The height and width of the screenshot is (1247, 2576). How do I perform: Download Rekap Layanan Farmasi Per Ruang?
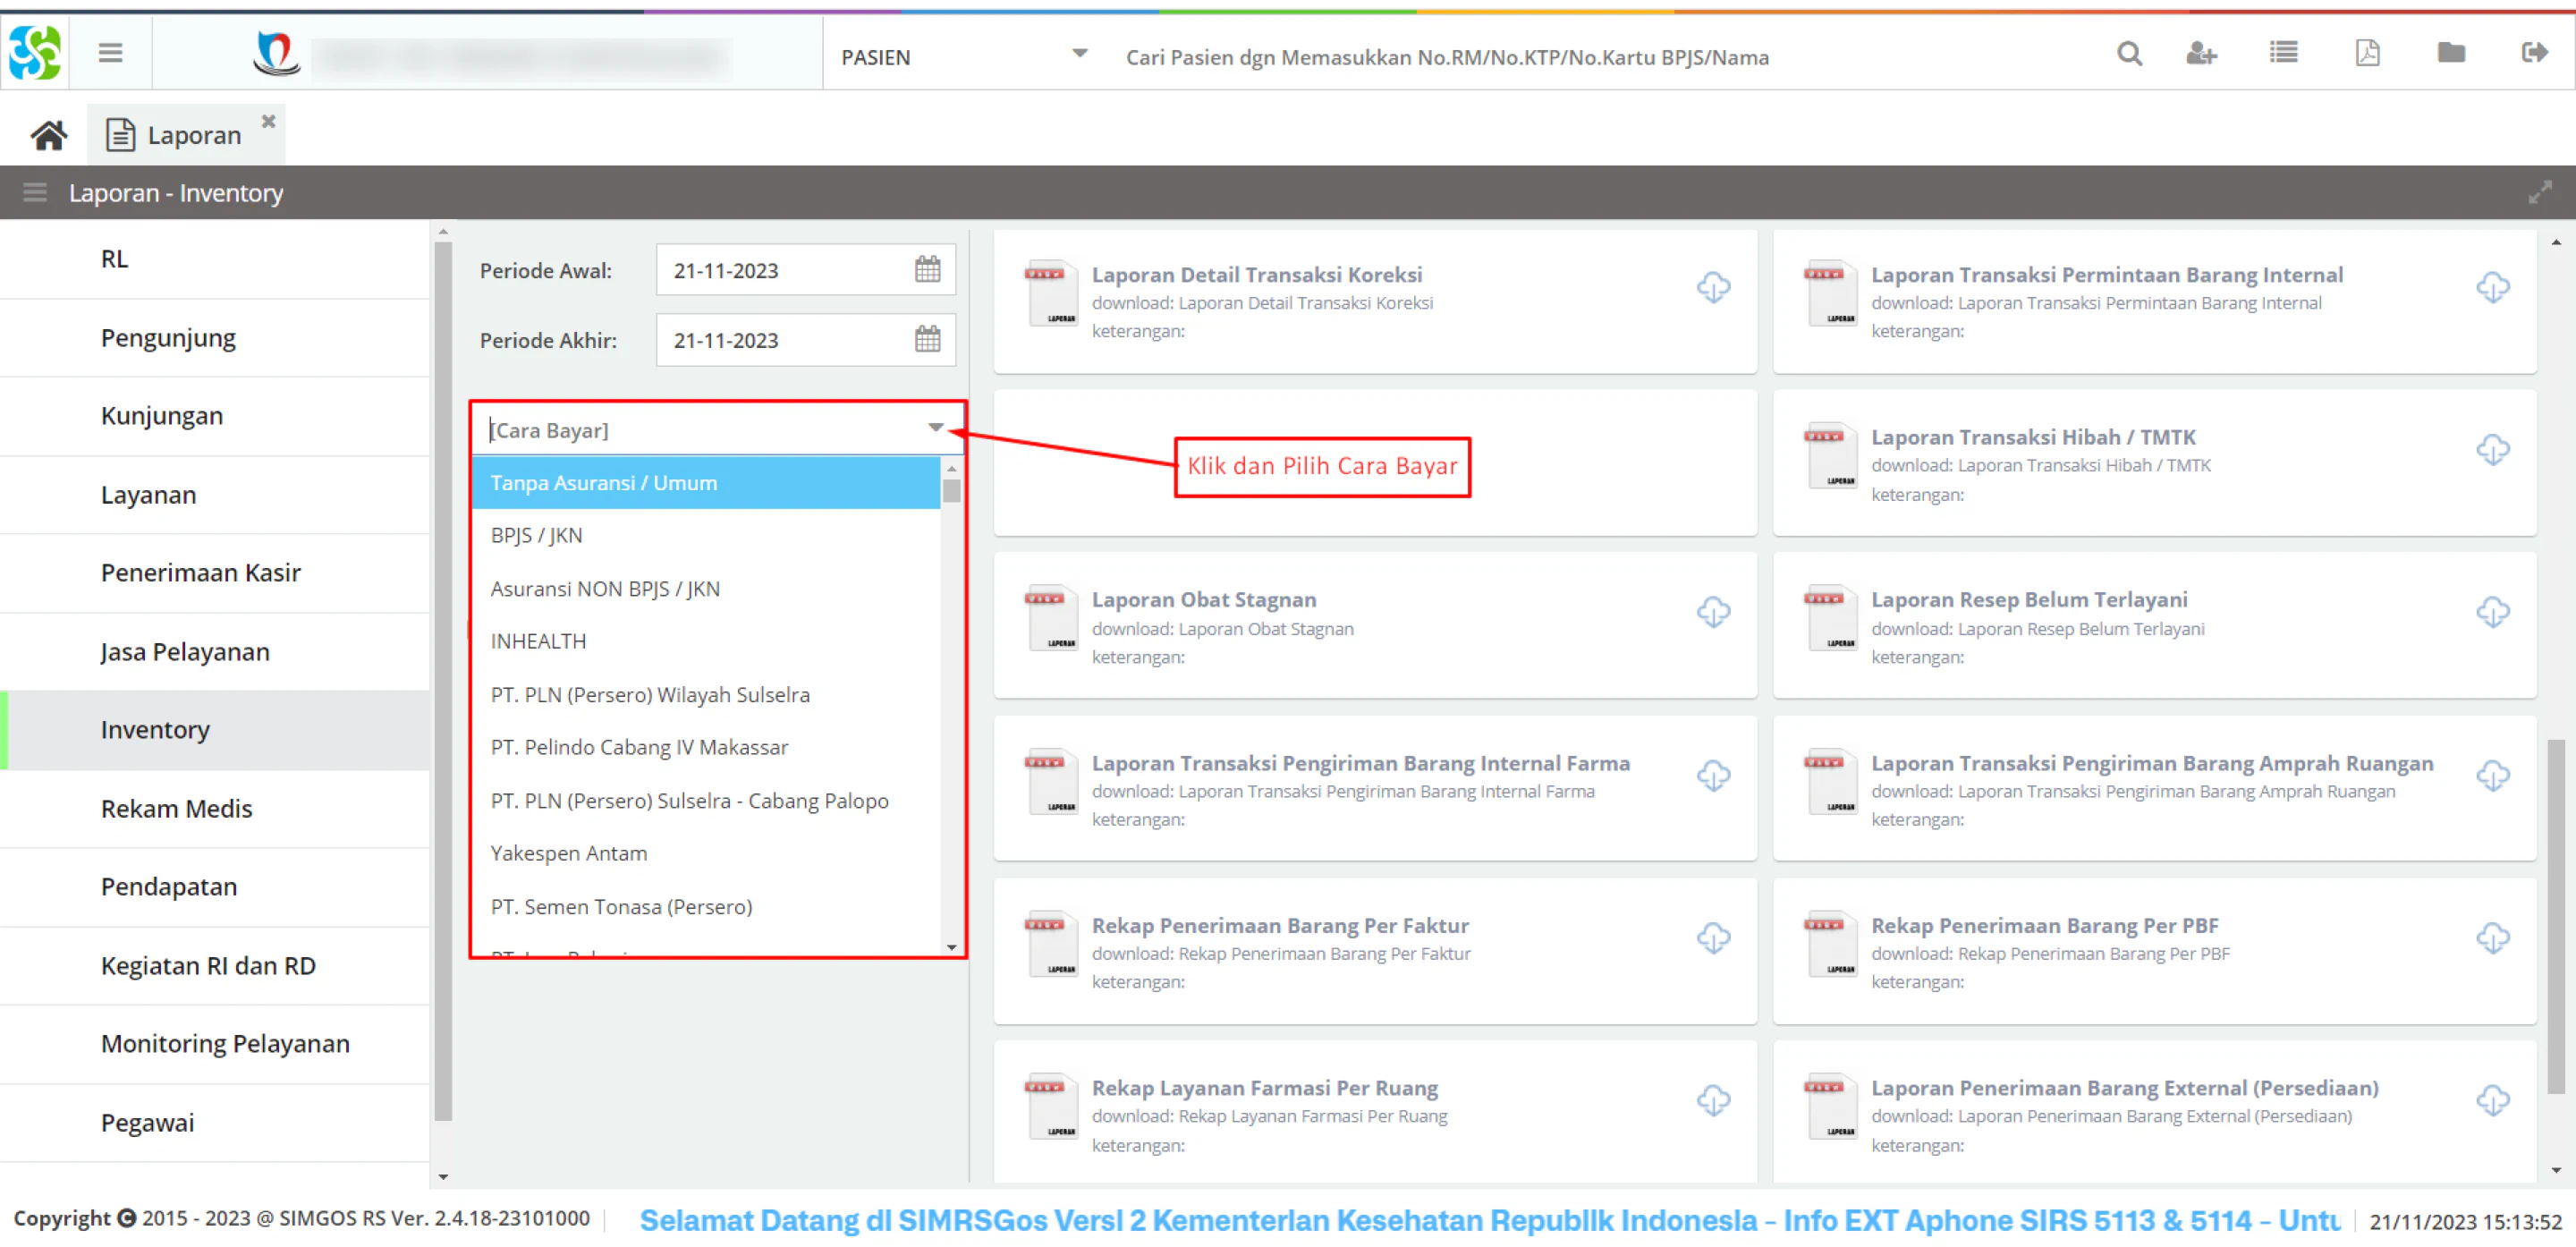tap(1713, 1101)
